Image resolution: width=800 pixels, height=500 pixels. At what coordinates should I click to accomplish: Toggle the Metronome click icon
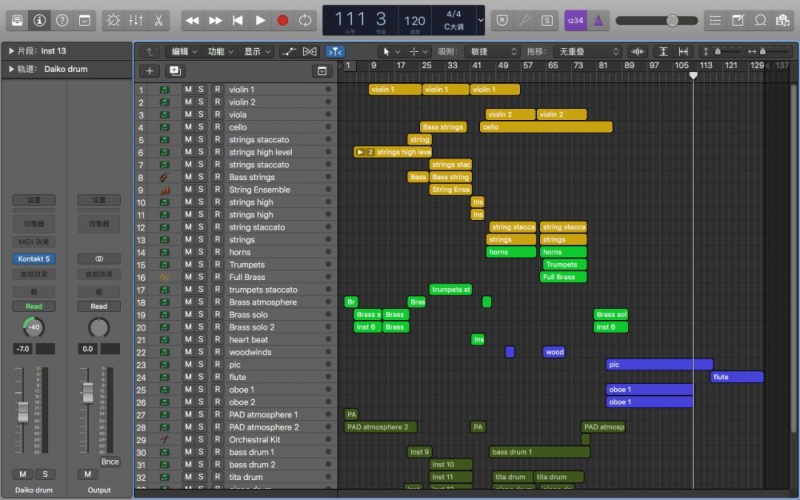(x=598, y=20)
